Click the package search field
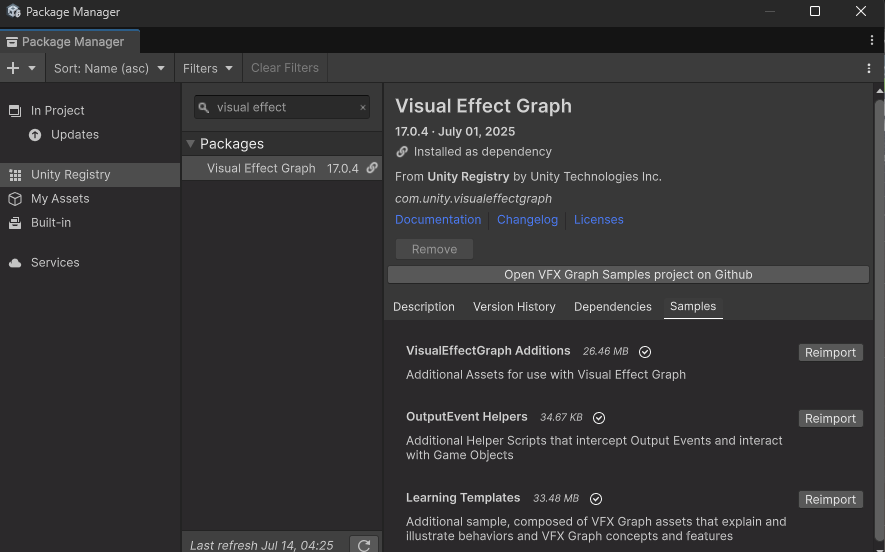885x552 pixels. [282, 107]
